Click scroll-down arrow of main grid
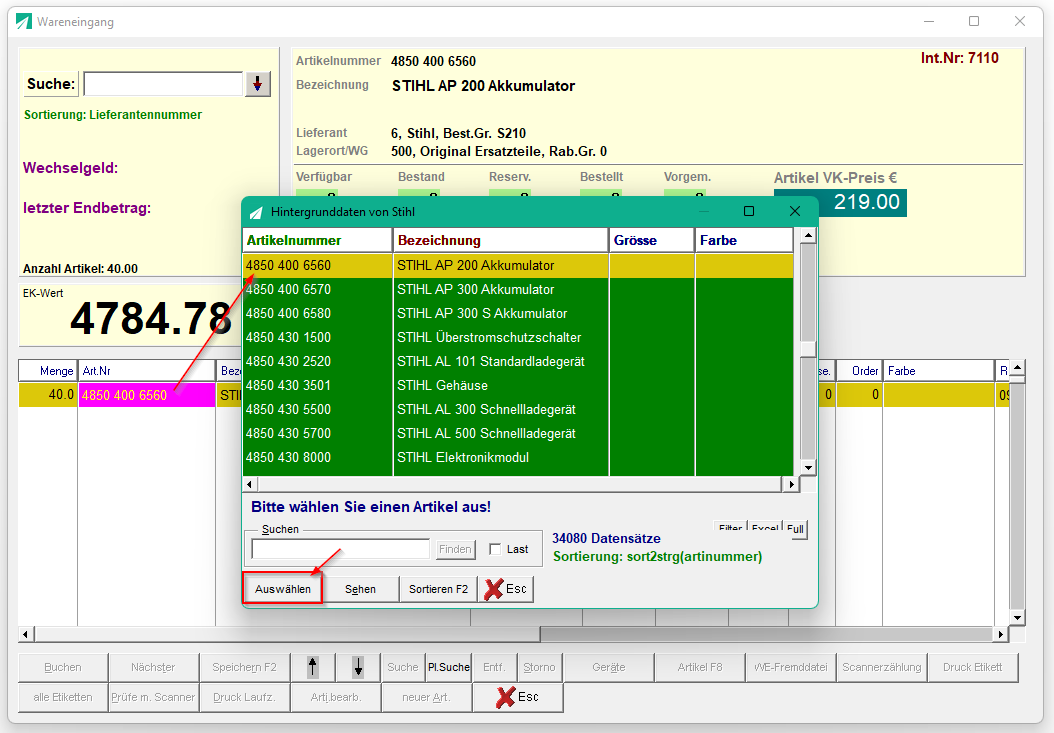1054x733 pixels. click(x=1018, y=618)
